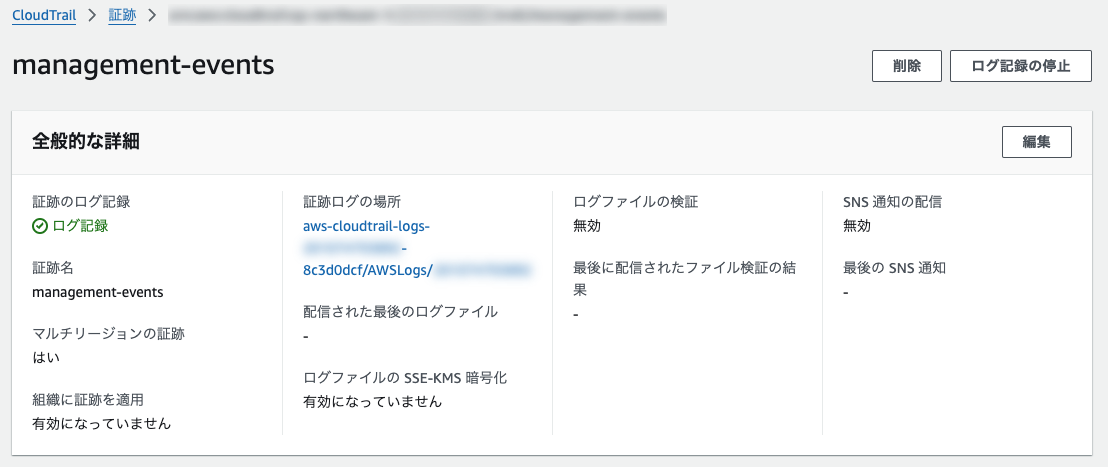This screenshot has height=467, width=1108.
Task: Select the 最後の SNS 通知 label
Action: pos(895,268)
